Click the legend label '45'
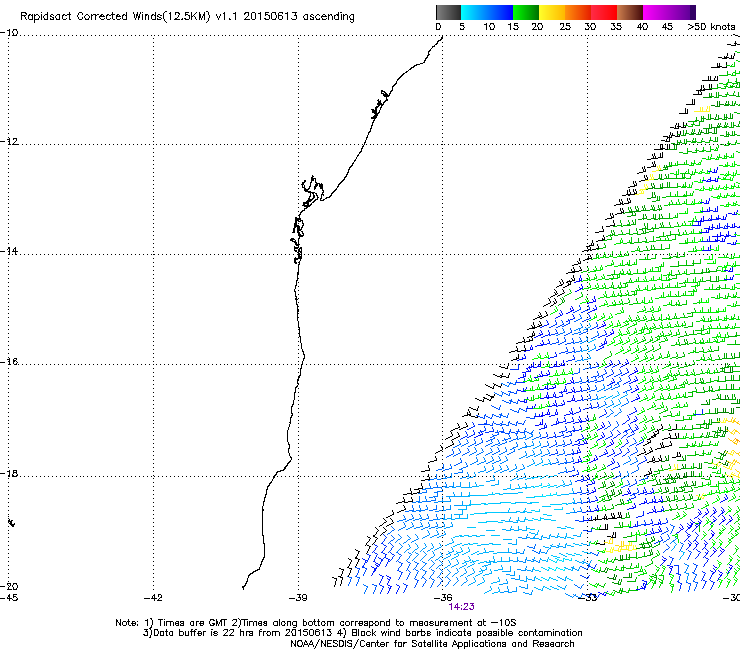This screenshot has height=650, width=740. tap(667, 27)
